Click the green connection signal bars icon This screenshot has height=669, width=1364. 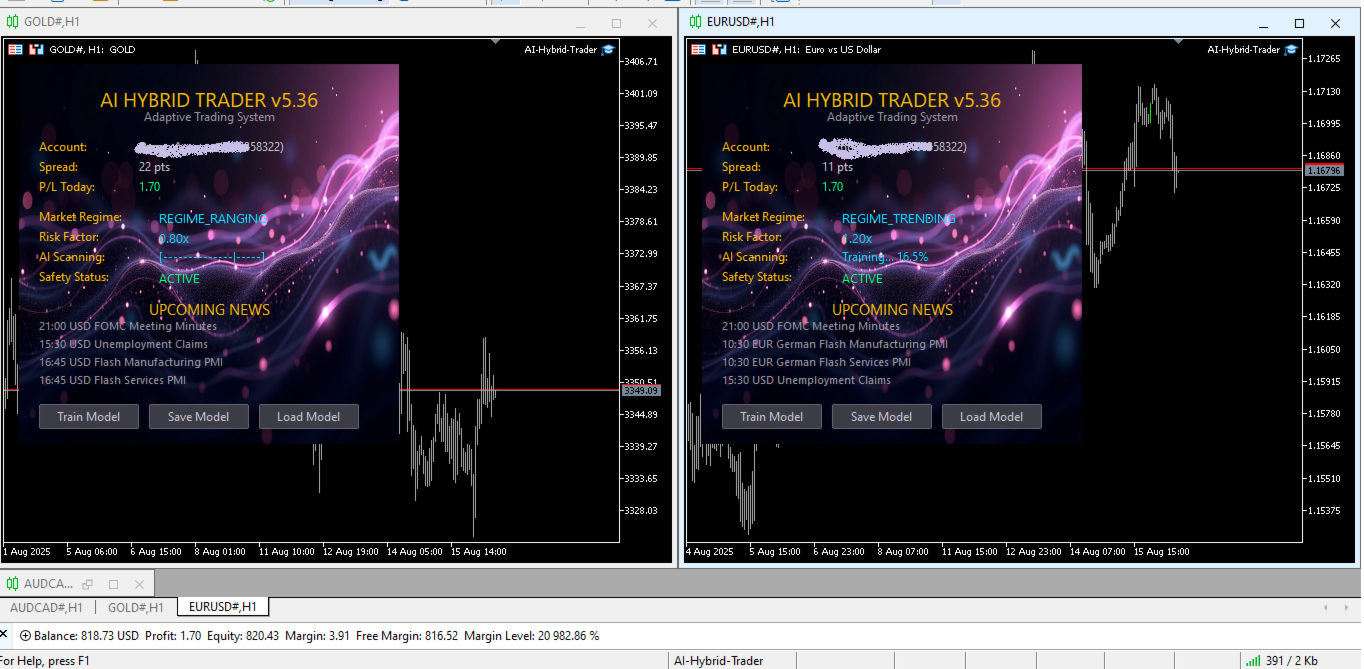1253,660
